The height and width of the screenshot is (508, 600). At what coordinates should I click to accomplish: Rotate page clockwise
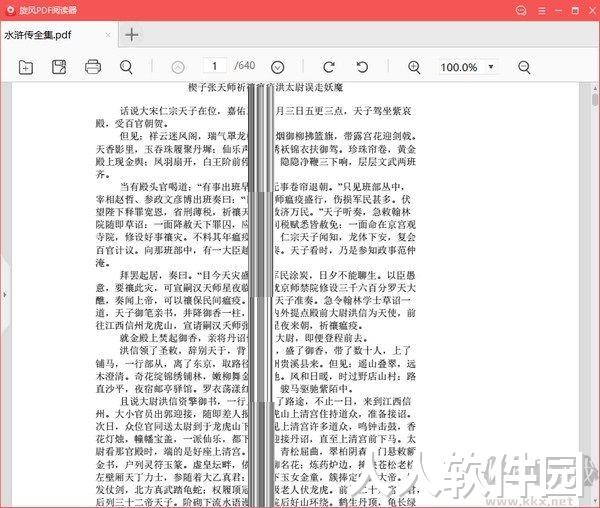(x=329, y=67)
